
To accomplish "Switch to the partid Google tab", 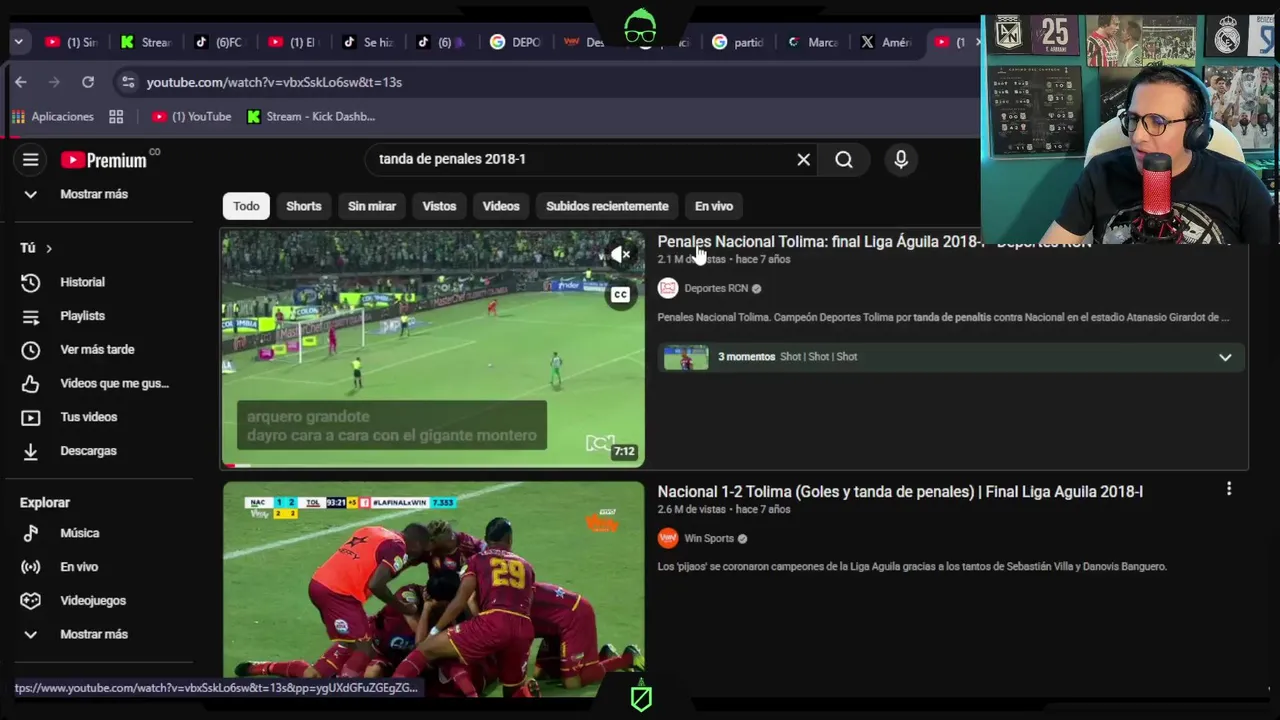I will pyautogui.click(x=738, y=42).
